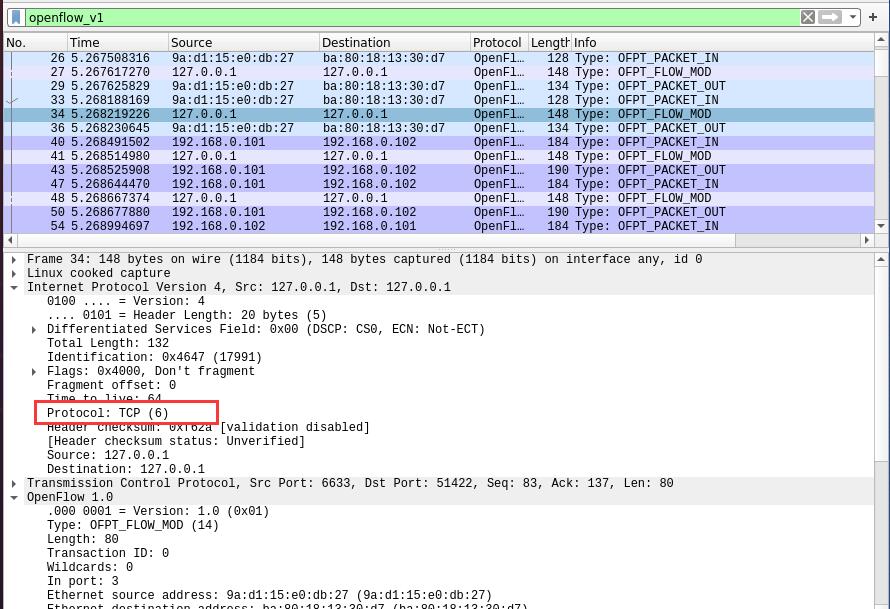Select Wildcards: 0 field
The height and width of the screenshot is (609, 890).
[x=90, y=568]
